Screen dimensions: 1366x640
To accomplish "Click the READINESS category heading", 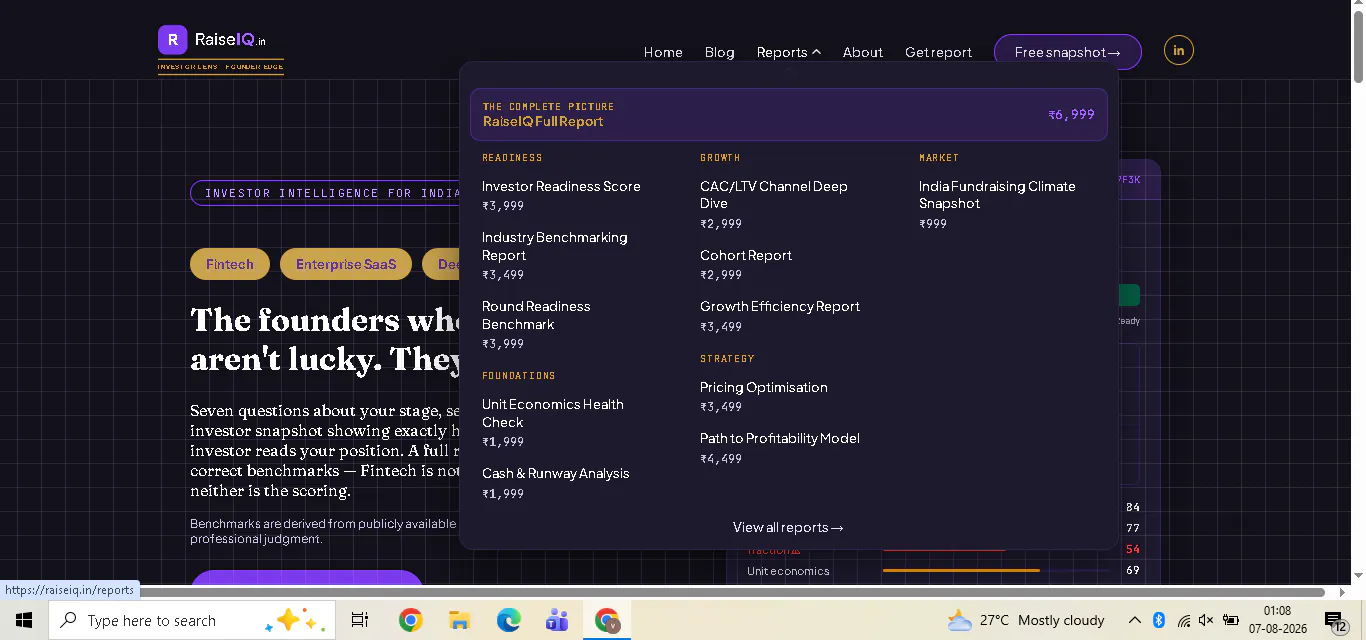I will coord(512,157).
